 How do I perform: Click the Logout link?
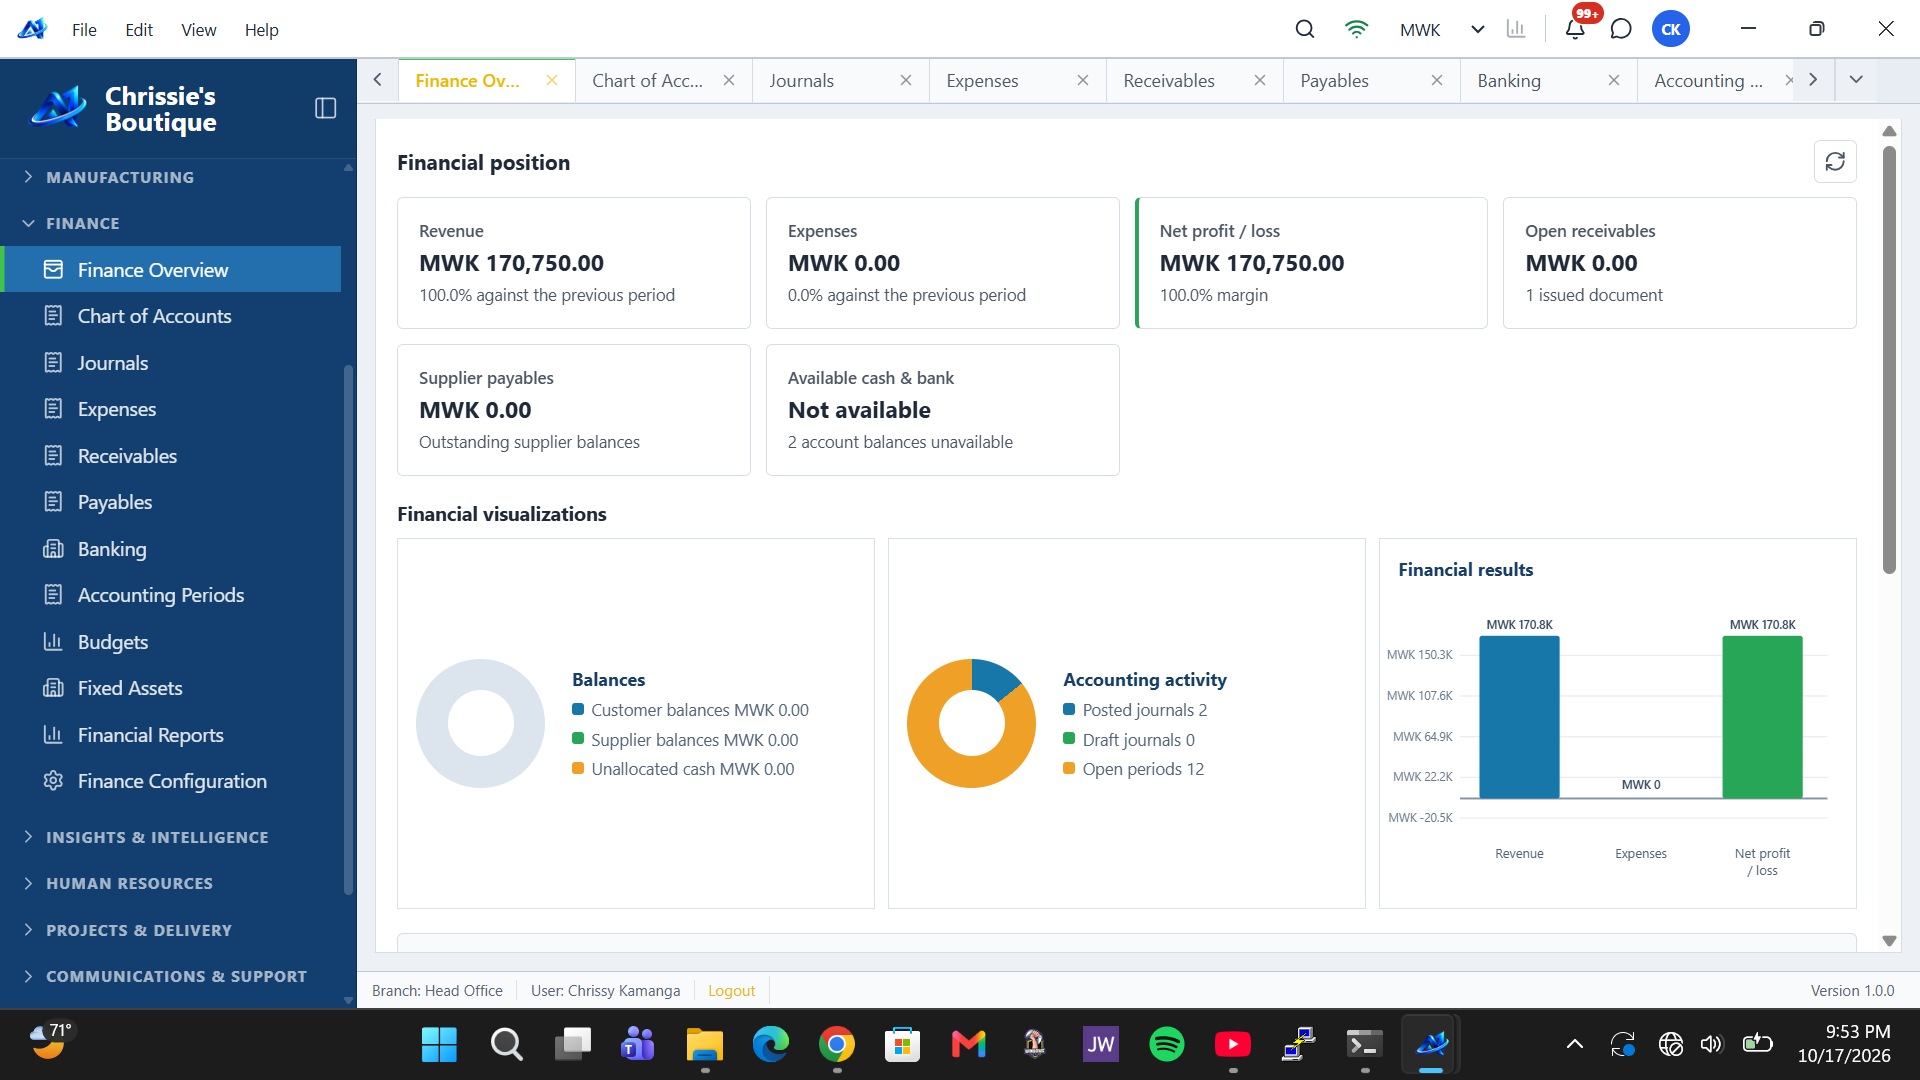[x=731, y=990]
